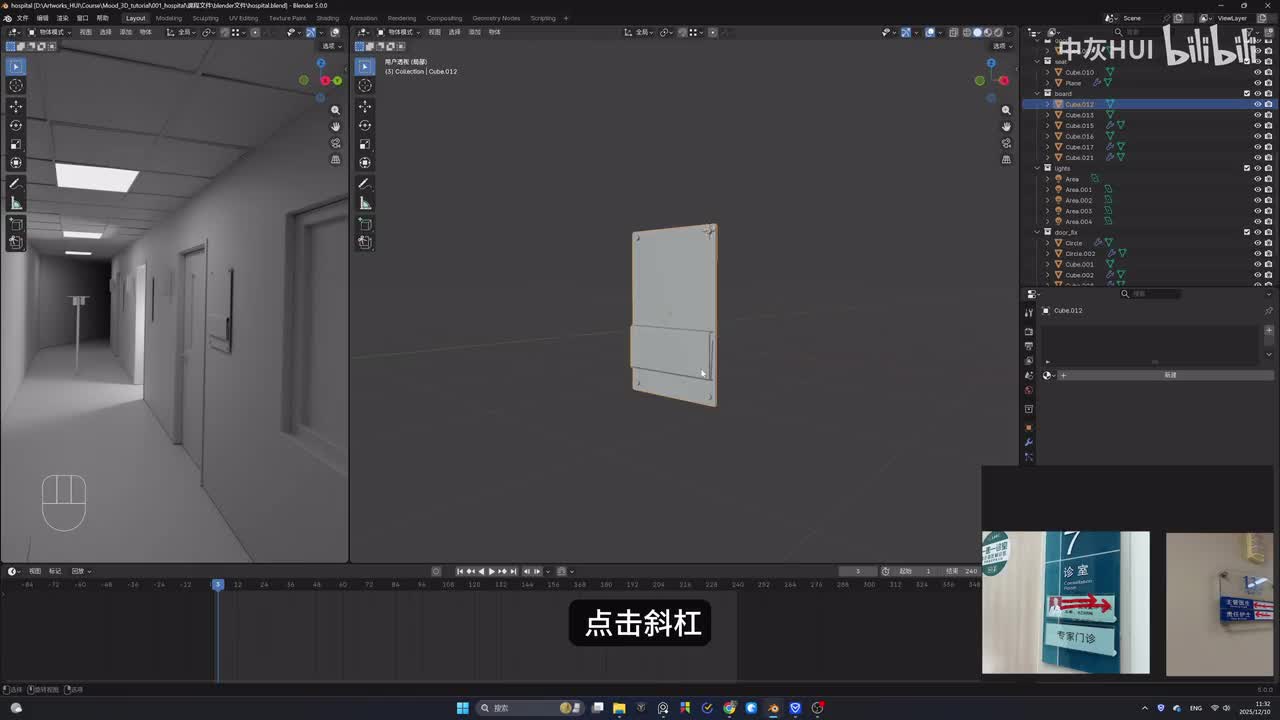Screen dimensions: 1280x720
Task: Click the pan hand icon in right viewport
Action: (x=1006, y=126)
